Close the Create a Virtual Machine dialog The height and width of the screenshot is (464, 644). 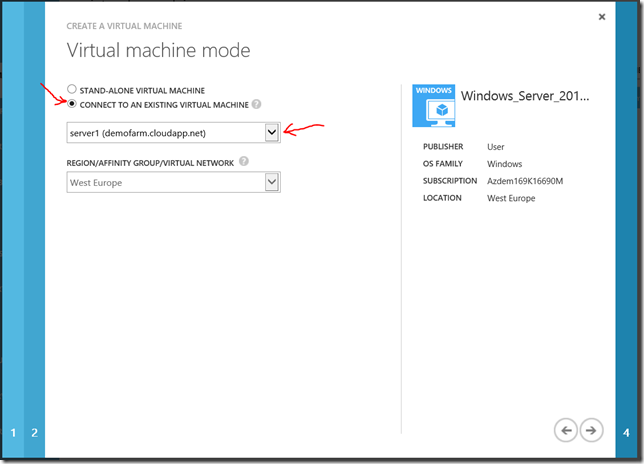(602, 17)
